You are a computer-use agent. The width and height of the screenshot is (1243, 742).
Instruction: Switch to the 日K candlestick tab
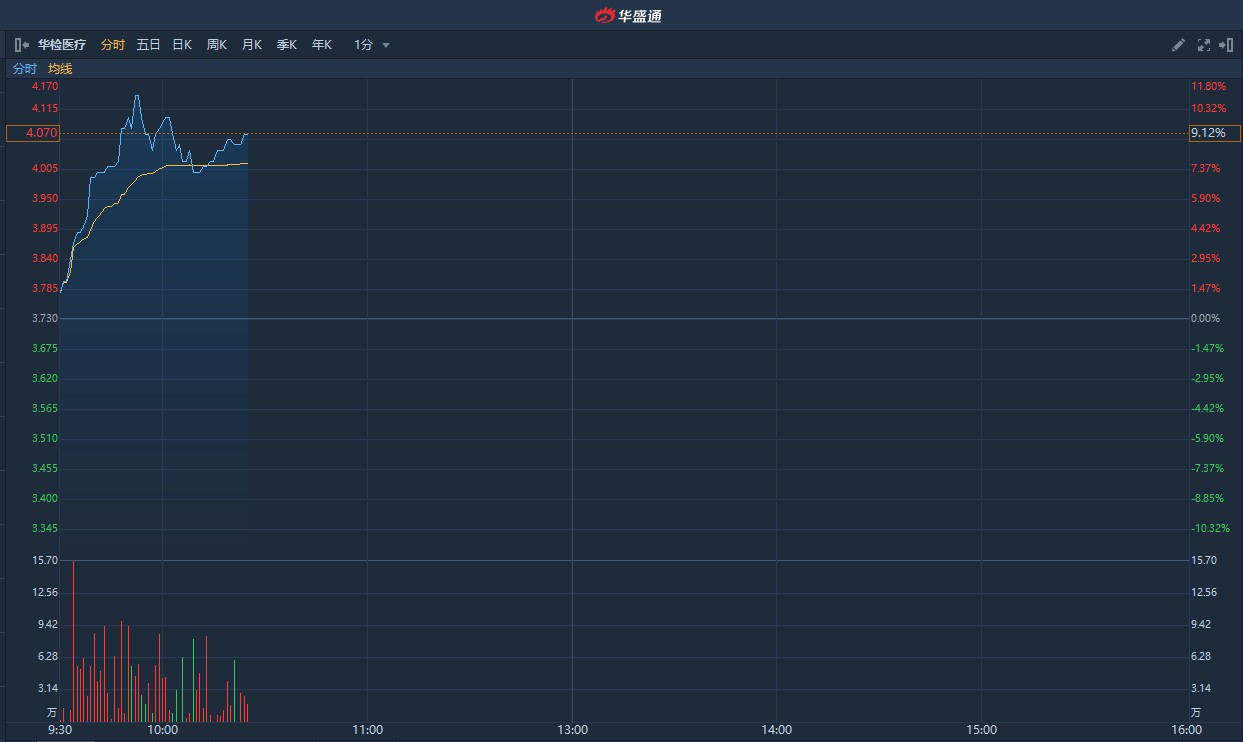pyautogui.click(x=181, y=44)
